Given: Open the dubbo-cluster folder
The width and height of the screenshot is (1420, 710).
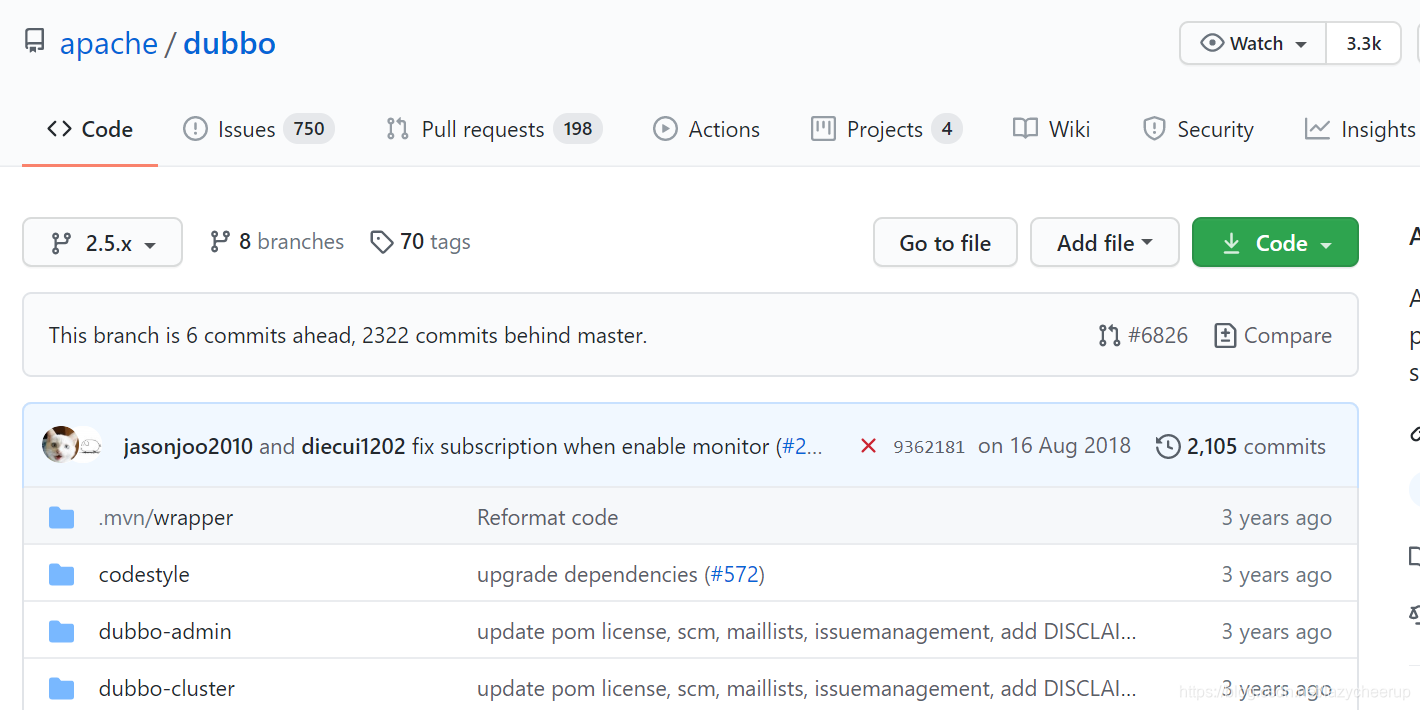Looking at the screenshot, I should click(167, 689).
